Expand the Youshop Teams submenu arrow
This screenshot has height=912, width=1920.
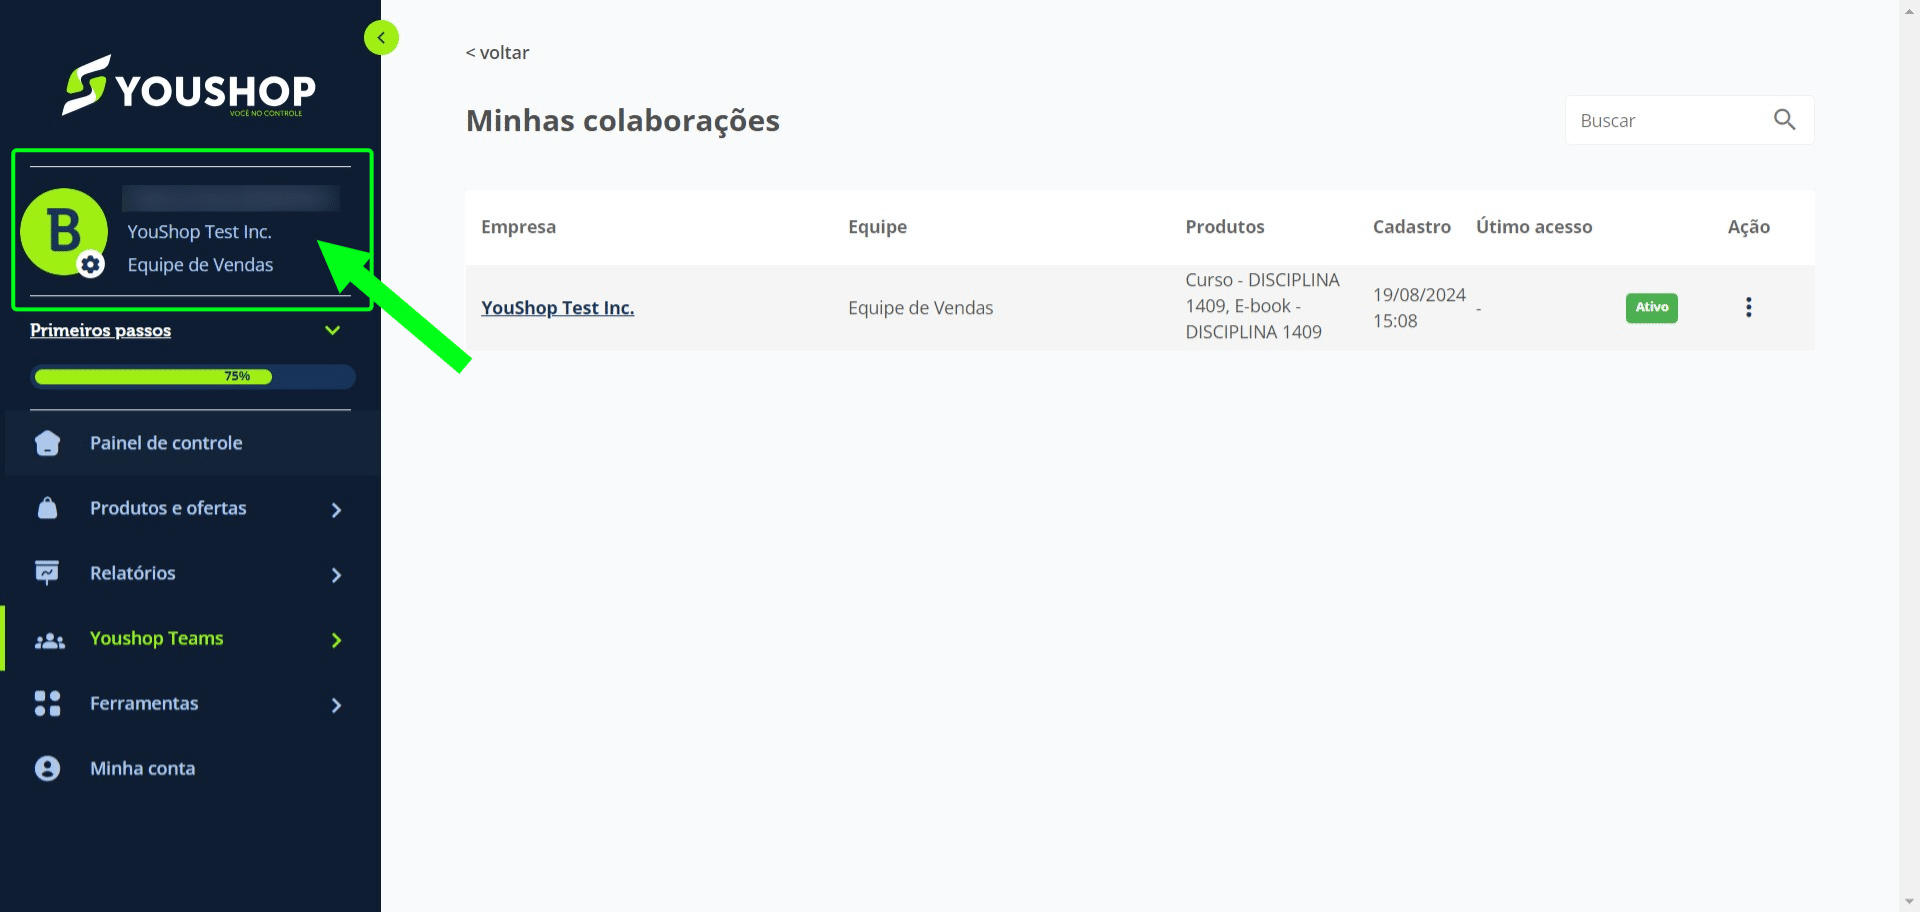tap(337, 640)
